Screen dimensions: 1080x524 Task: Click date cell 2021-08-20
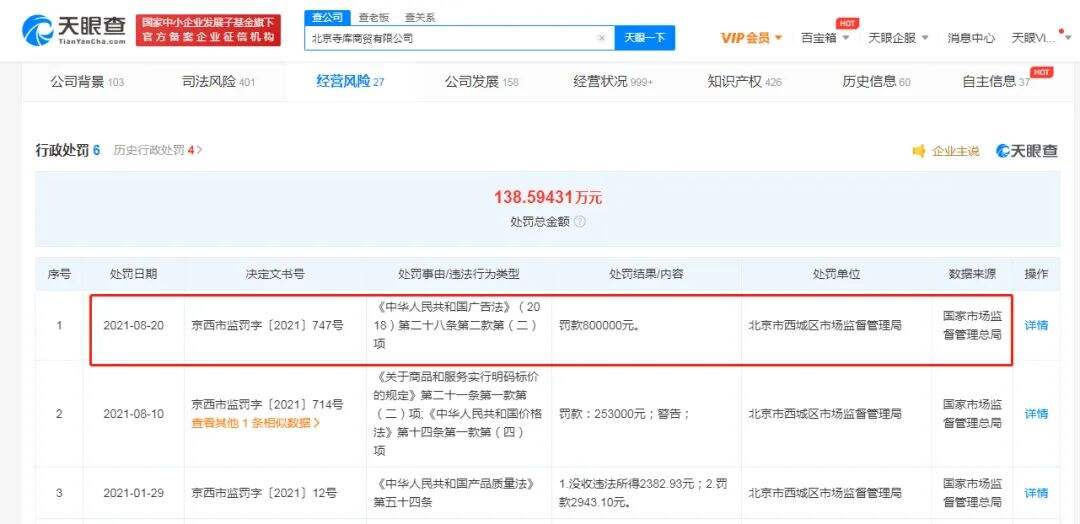134,325
